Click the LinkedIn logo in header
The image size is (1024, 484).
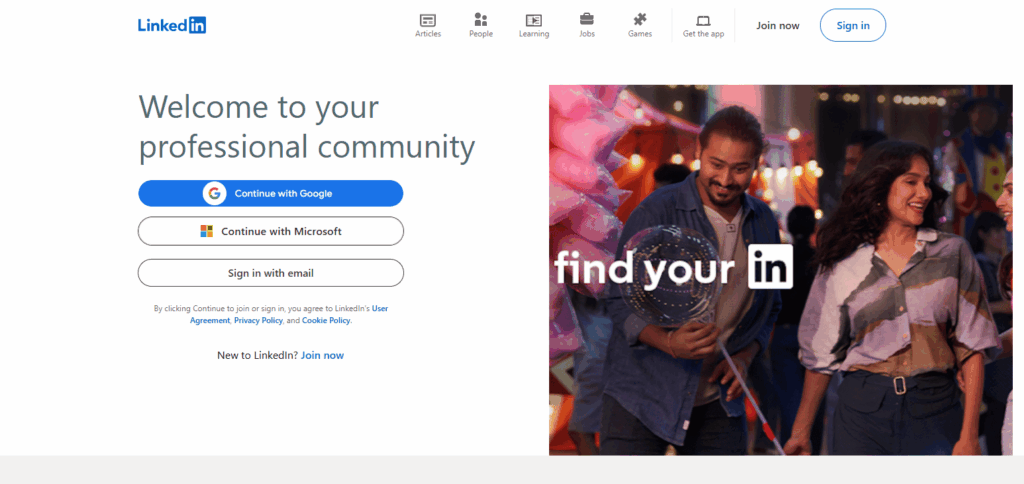(172, 25)
